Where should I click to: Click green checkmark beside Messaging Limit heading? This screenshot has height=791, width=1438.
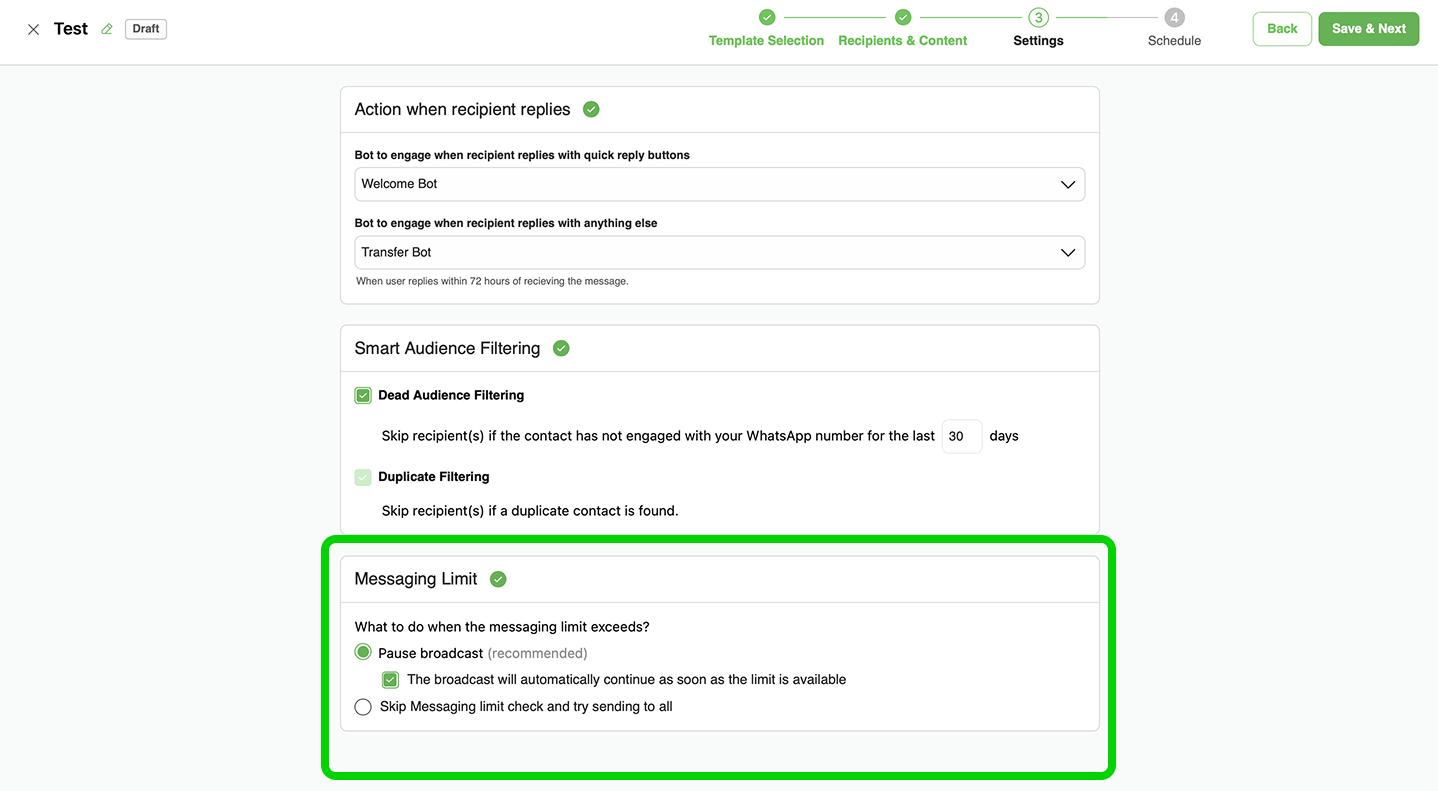click(x=498, y=579)
